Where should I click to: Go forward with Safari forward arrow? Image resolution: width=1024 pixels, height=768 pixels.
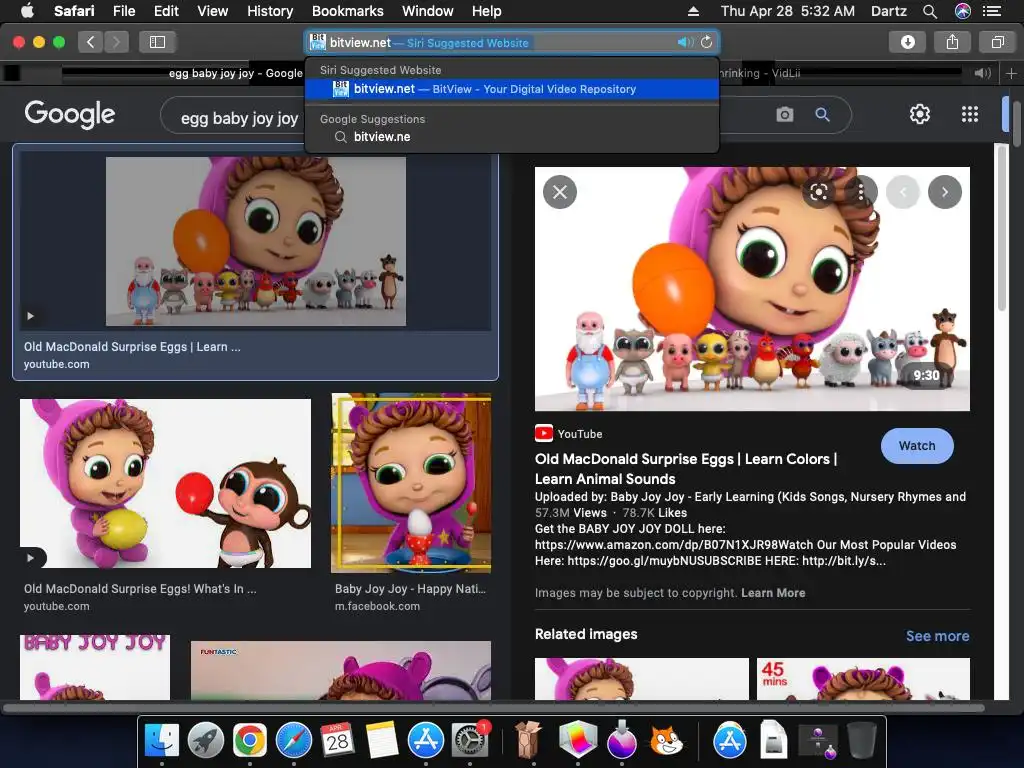click(116, 42)
